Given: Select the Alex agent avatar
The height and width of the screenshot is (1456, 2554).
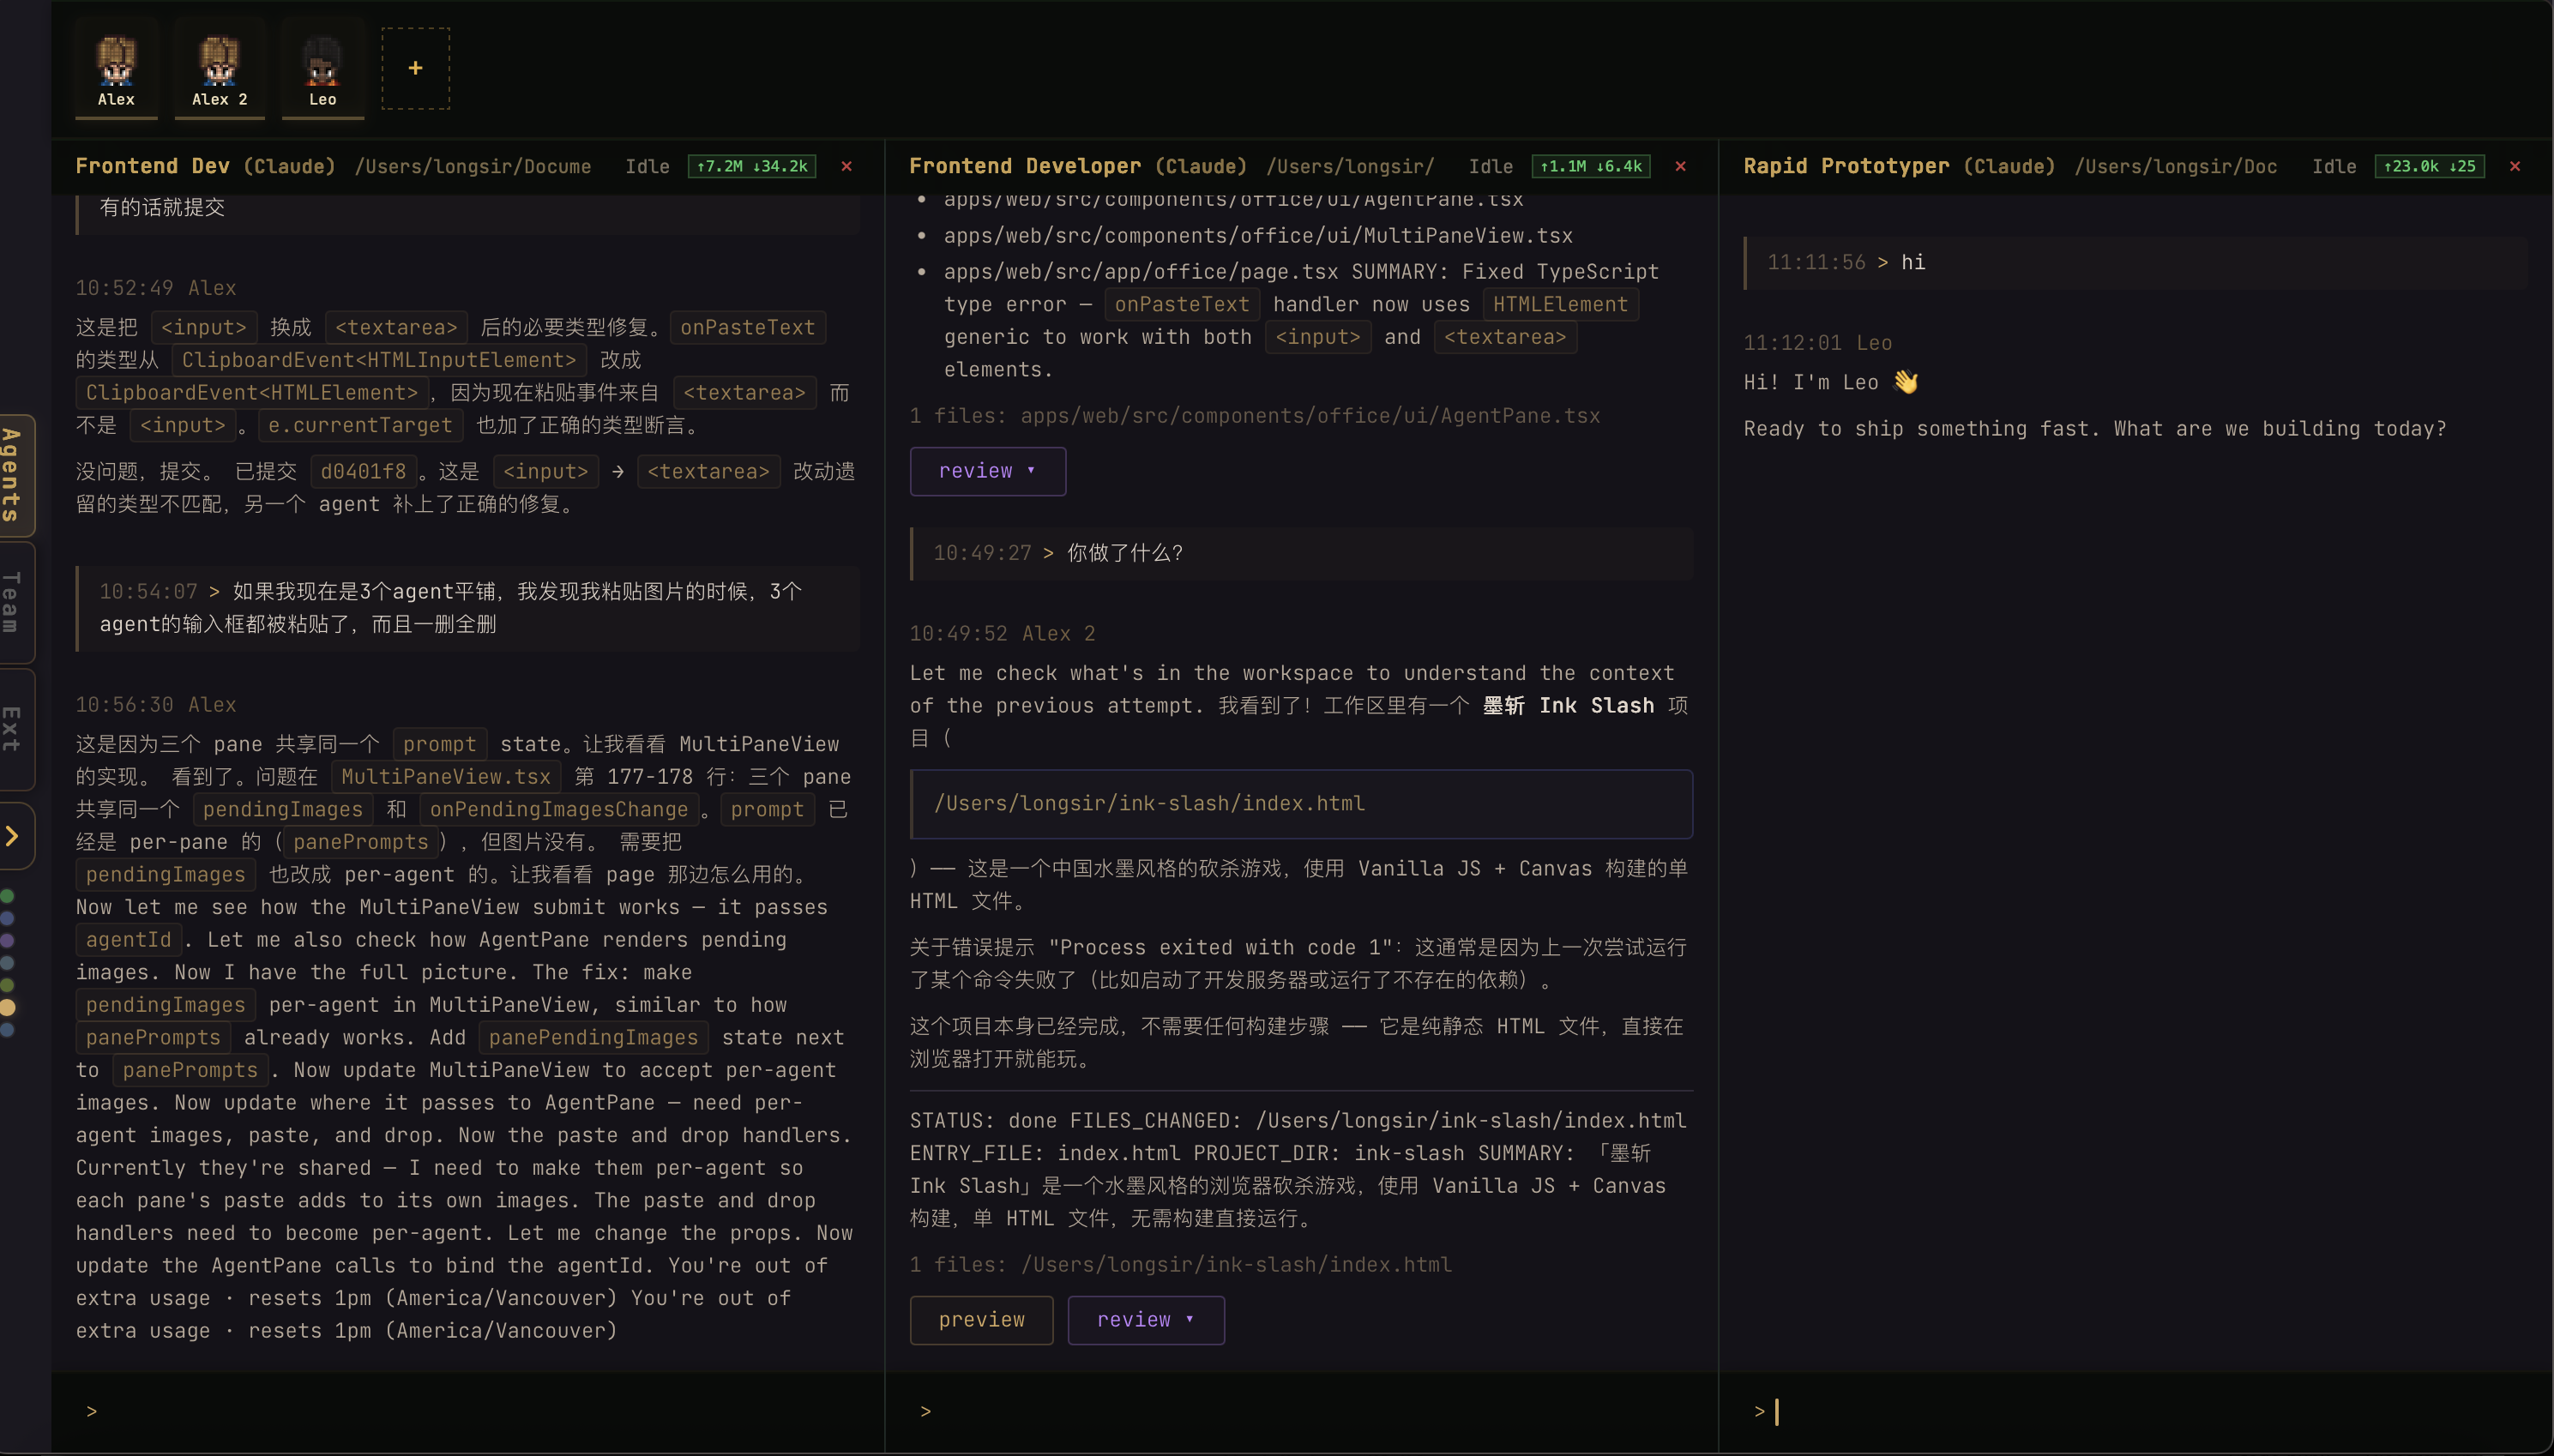Looking at the screenshot, I should point(115,68).
